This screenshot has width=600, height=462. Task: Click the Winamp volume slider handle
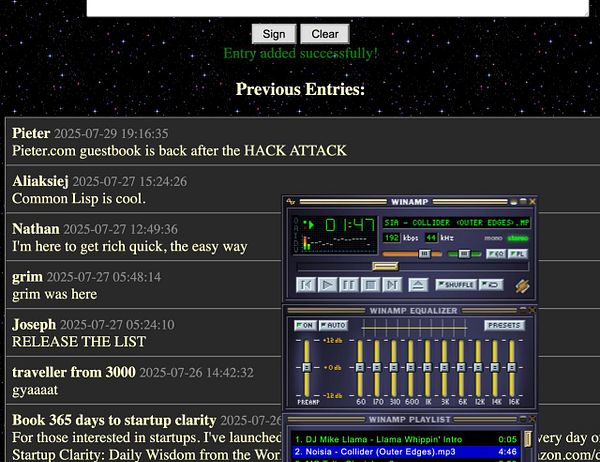424,254
